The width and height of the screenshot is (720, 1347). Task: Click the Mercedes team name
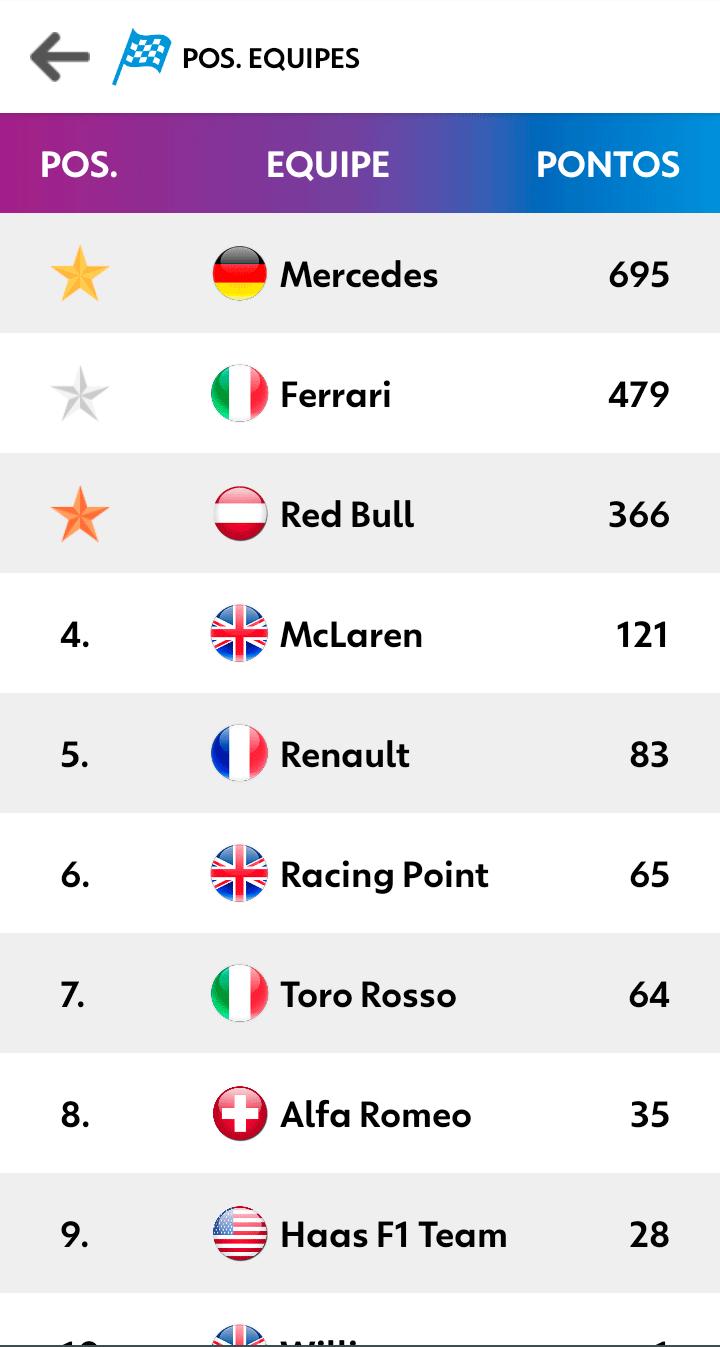click(x=360, y=275)
